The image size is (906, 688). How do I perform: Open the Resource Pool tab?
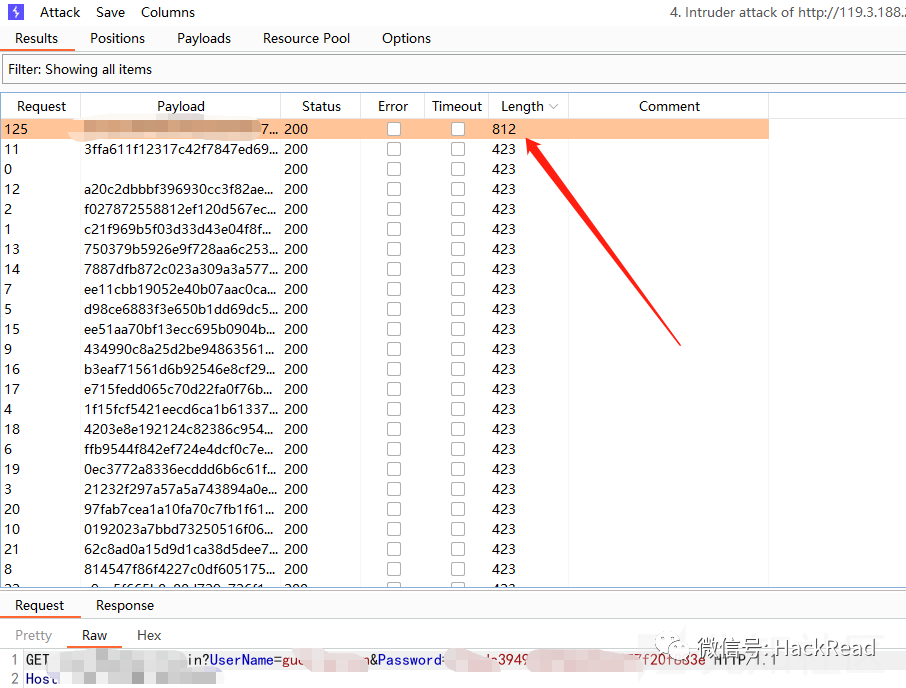(306, 38)
